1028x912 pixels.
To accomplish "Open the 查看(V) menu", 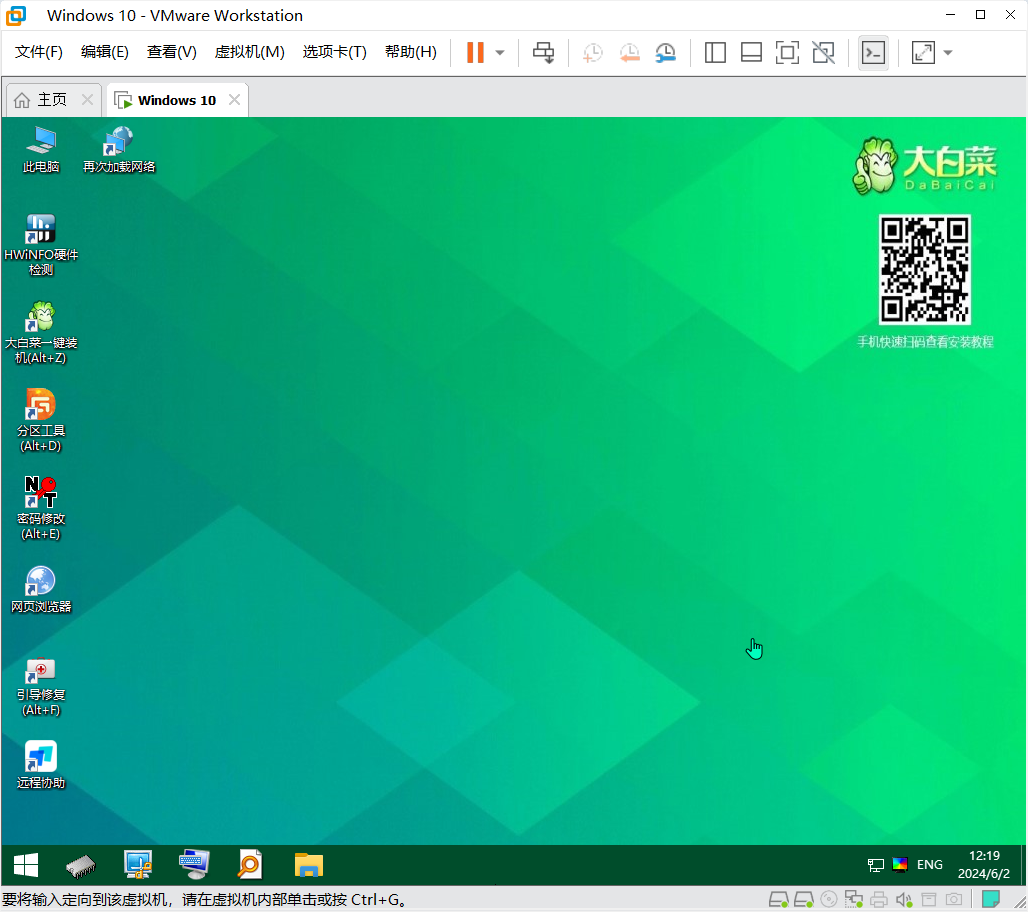I will coord(172,52).
